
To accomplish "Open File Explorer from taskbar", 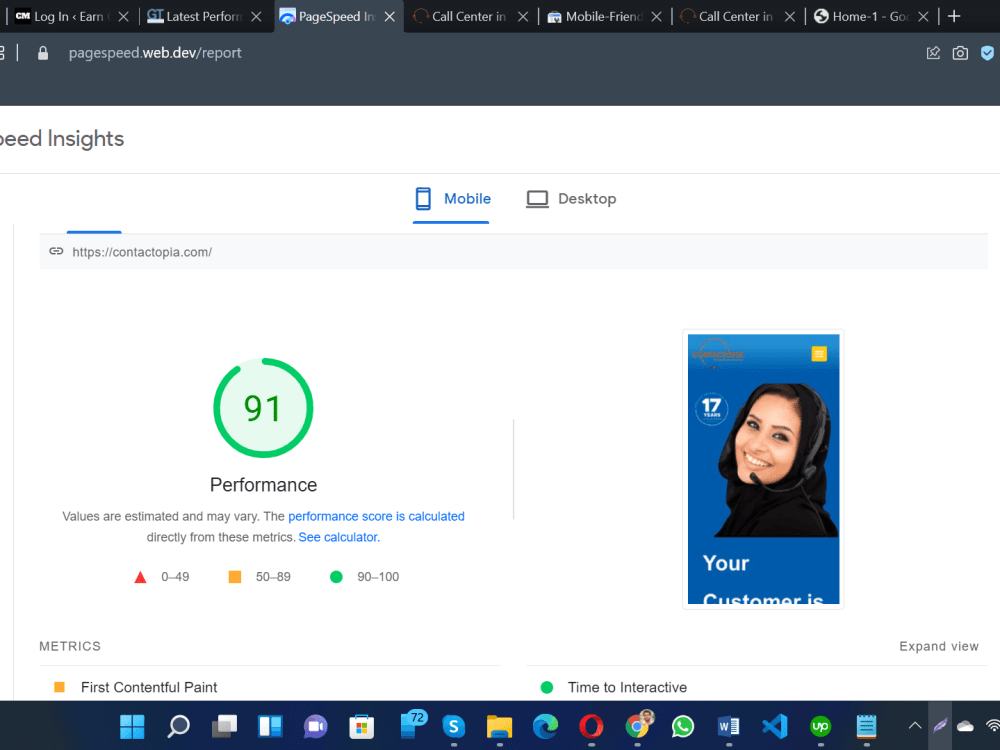I will [499, 726].
